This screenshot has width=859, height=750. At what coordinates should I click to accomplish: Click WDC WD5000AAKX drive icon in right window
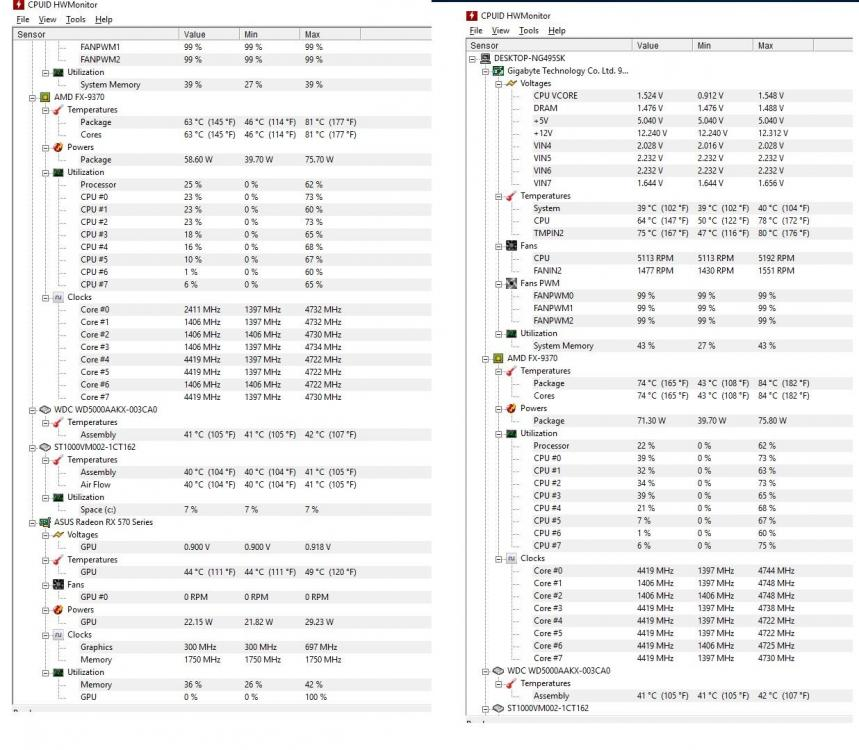click(x=498, y=671)
